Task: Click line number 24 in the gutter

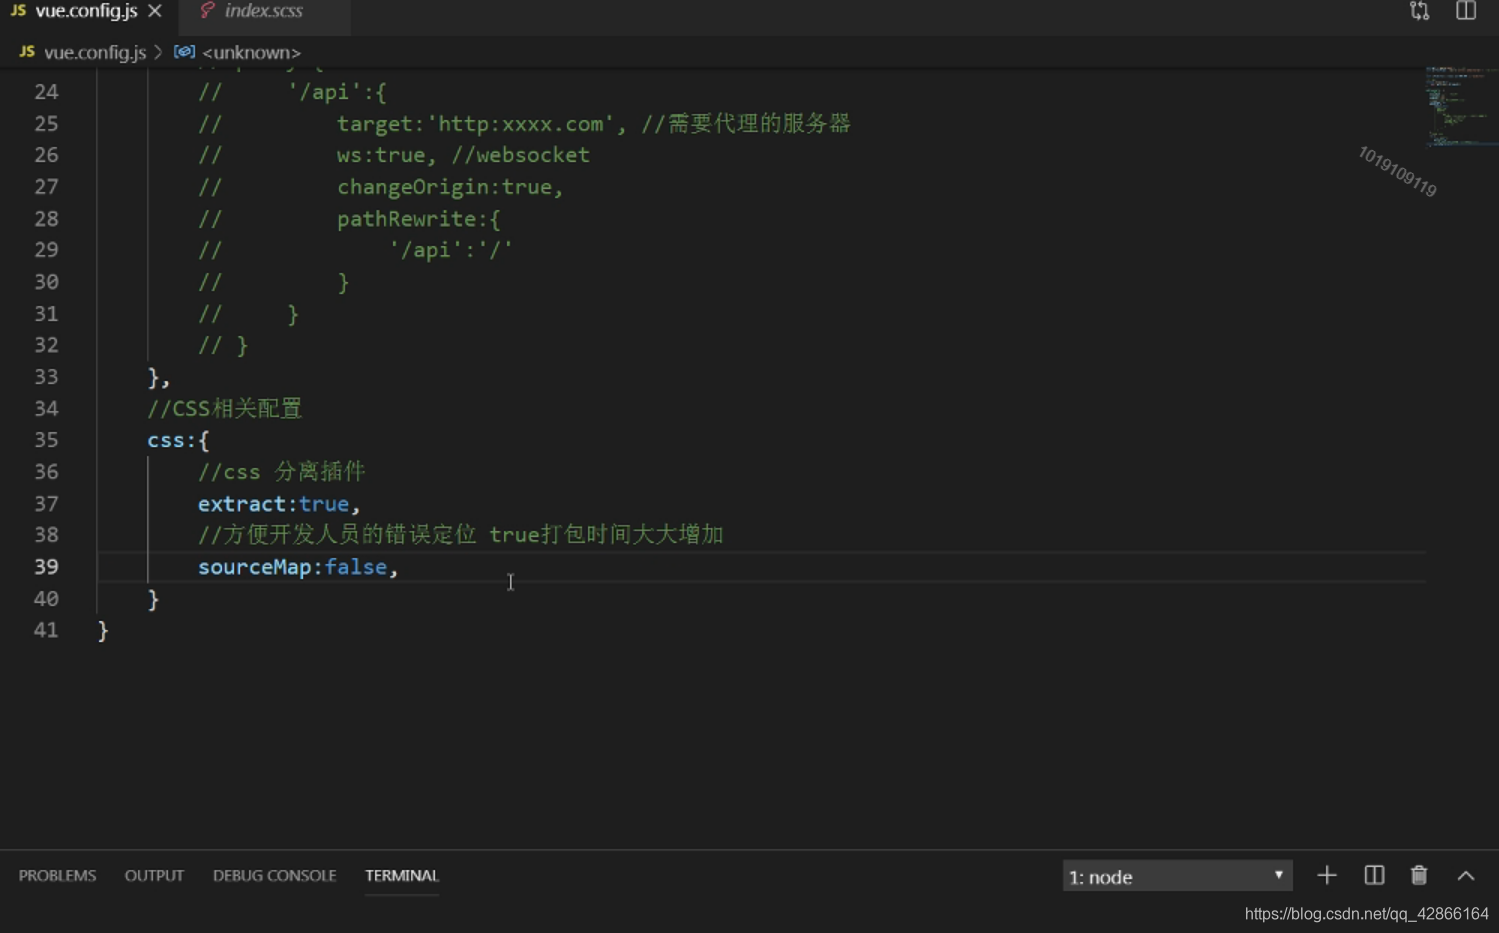Action: click(x=46, y=92)
